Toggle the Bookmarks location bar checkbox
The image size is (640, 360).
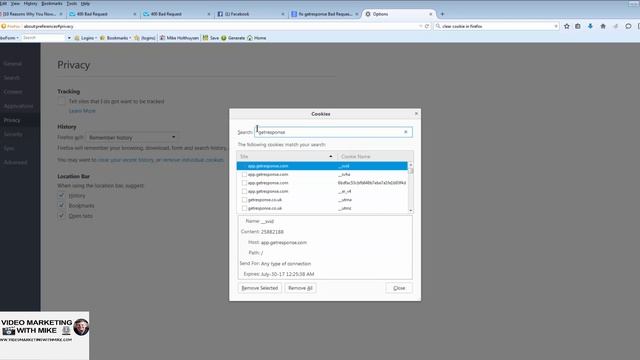(x=61, y=205)
